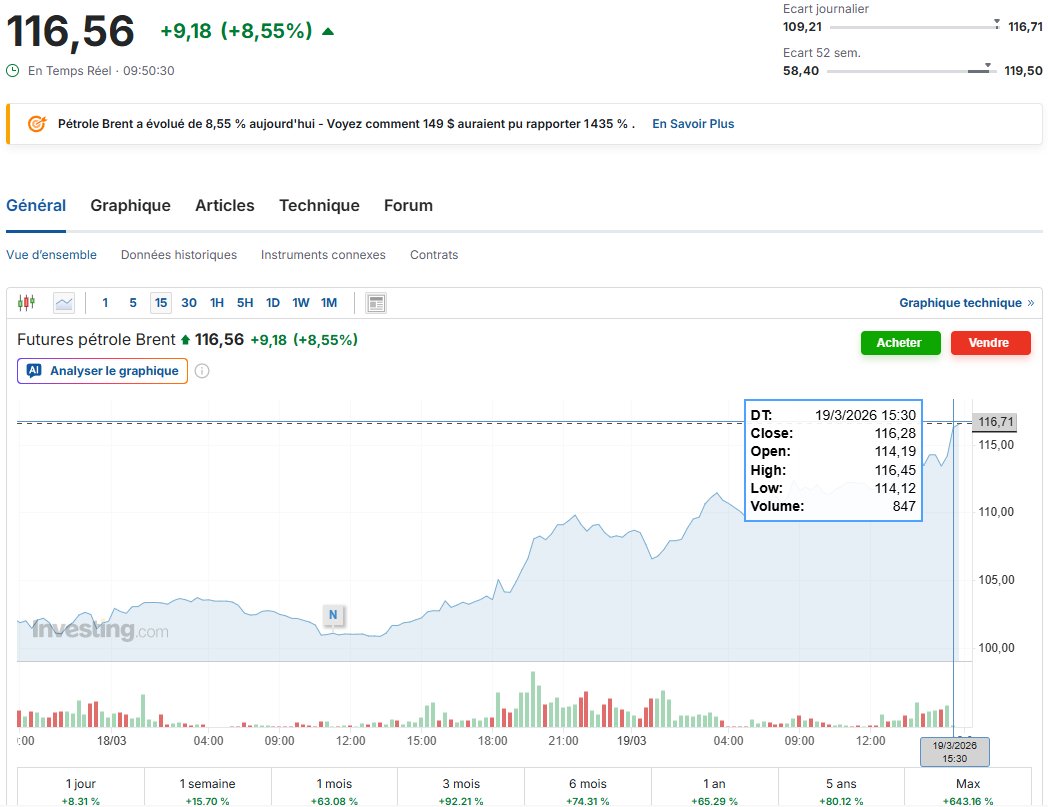Click the info icon beside Analyser le graphique
This screenshot has height=807, width=1048.
tap(202, 371)
